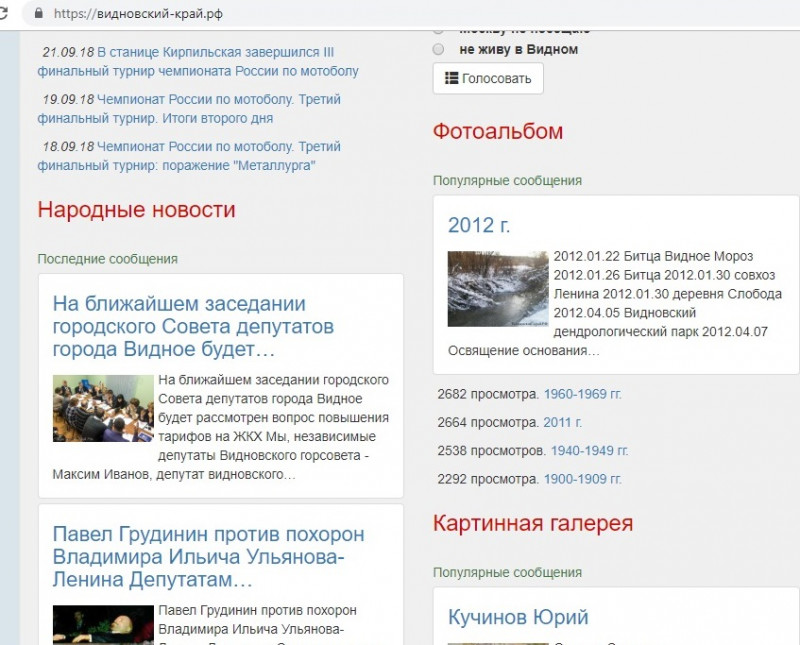Open the '1960-1969 гг.' album link

point(583,394)
